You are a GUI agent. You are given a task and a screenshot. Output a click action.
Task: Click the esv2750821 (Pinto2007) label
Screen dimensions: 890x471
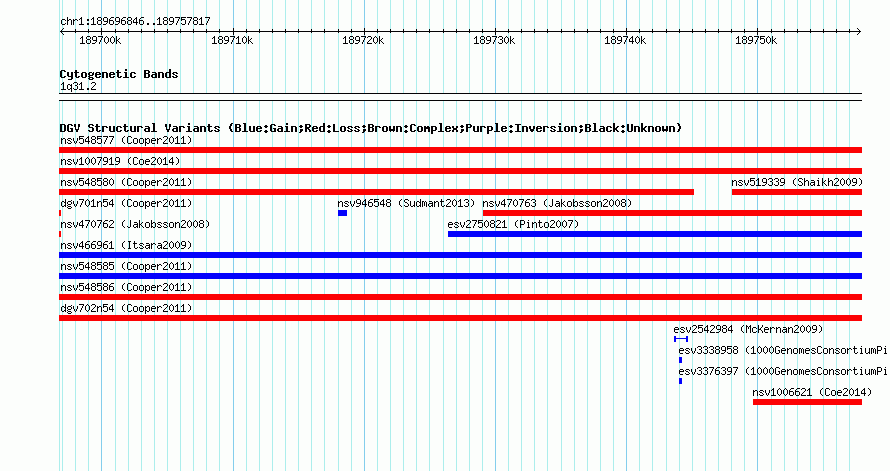tap(513, 224)
